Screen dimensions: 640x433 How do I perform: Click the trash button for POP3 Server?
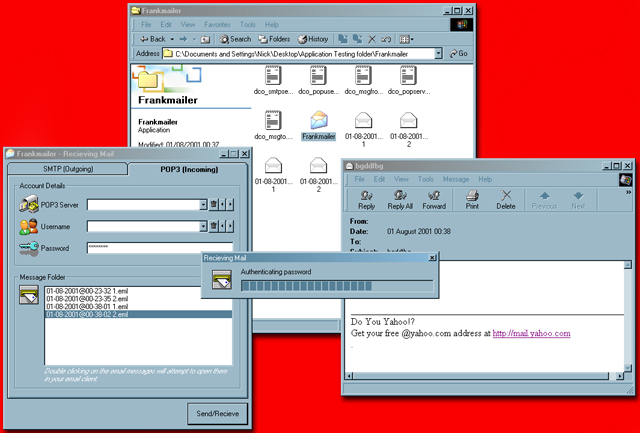tap(213, 205)
